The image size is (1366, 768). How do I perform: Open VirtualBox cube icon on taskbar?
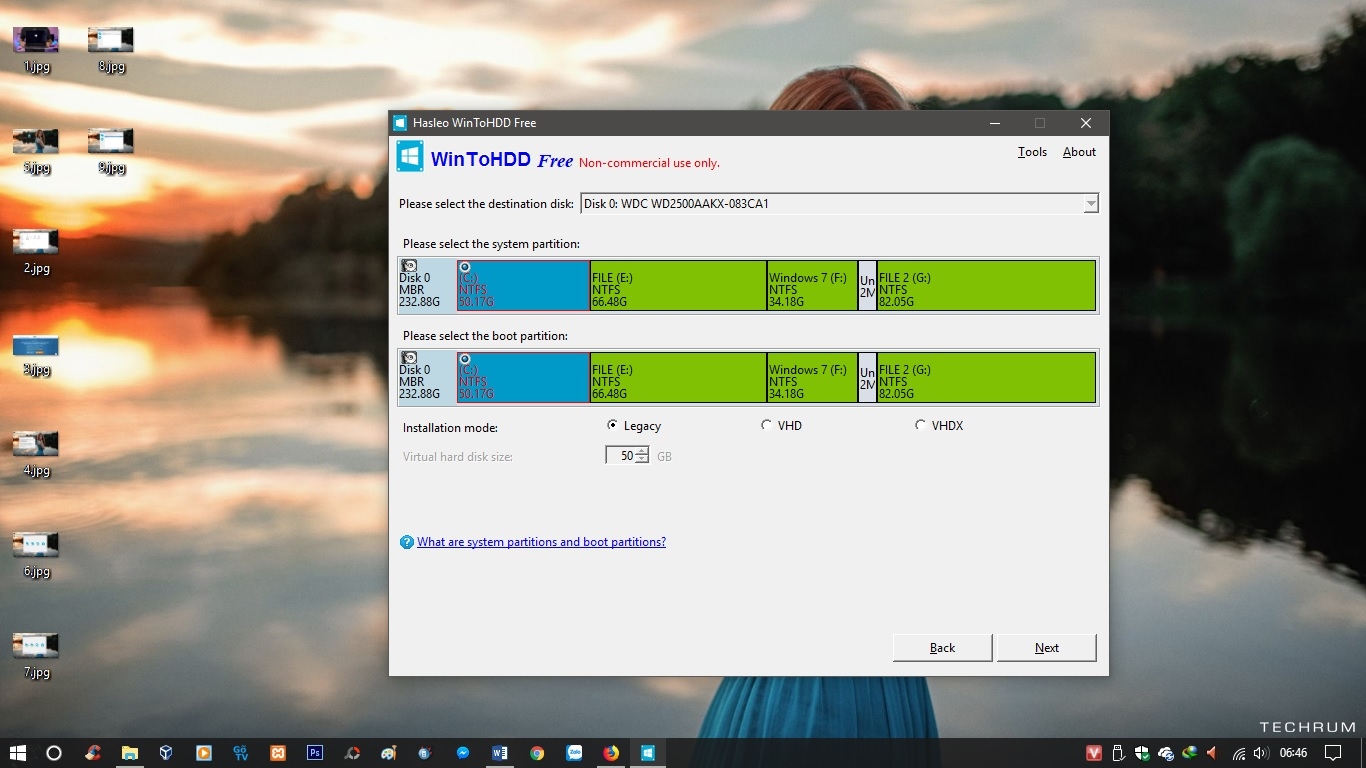pos(167,753)
